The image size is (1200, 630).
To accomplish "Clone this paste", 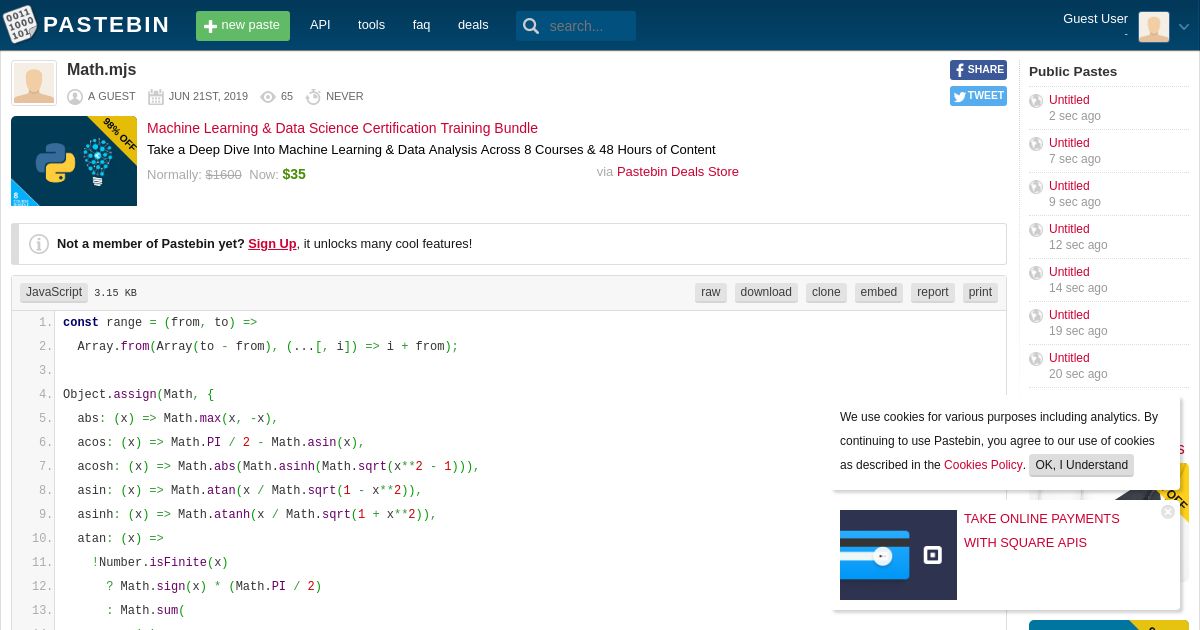I will (826, 292).
